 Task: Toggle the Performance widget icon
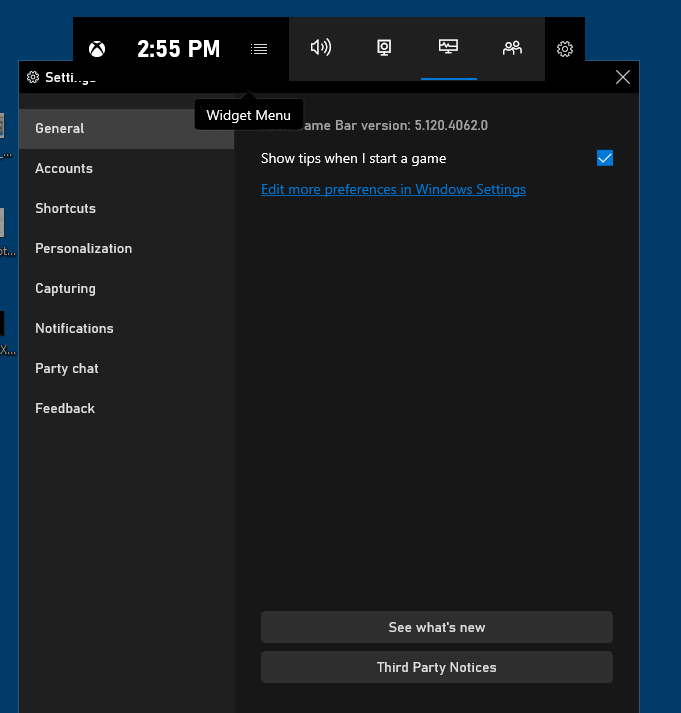click(x=448, y=48)
